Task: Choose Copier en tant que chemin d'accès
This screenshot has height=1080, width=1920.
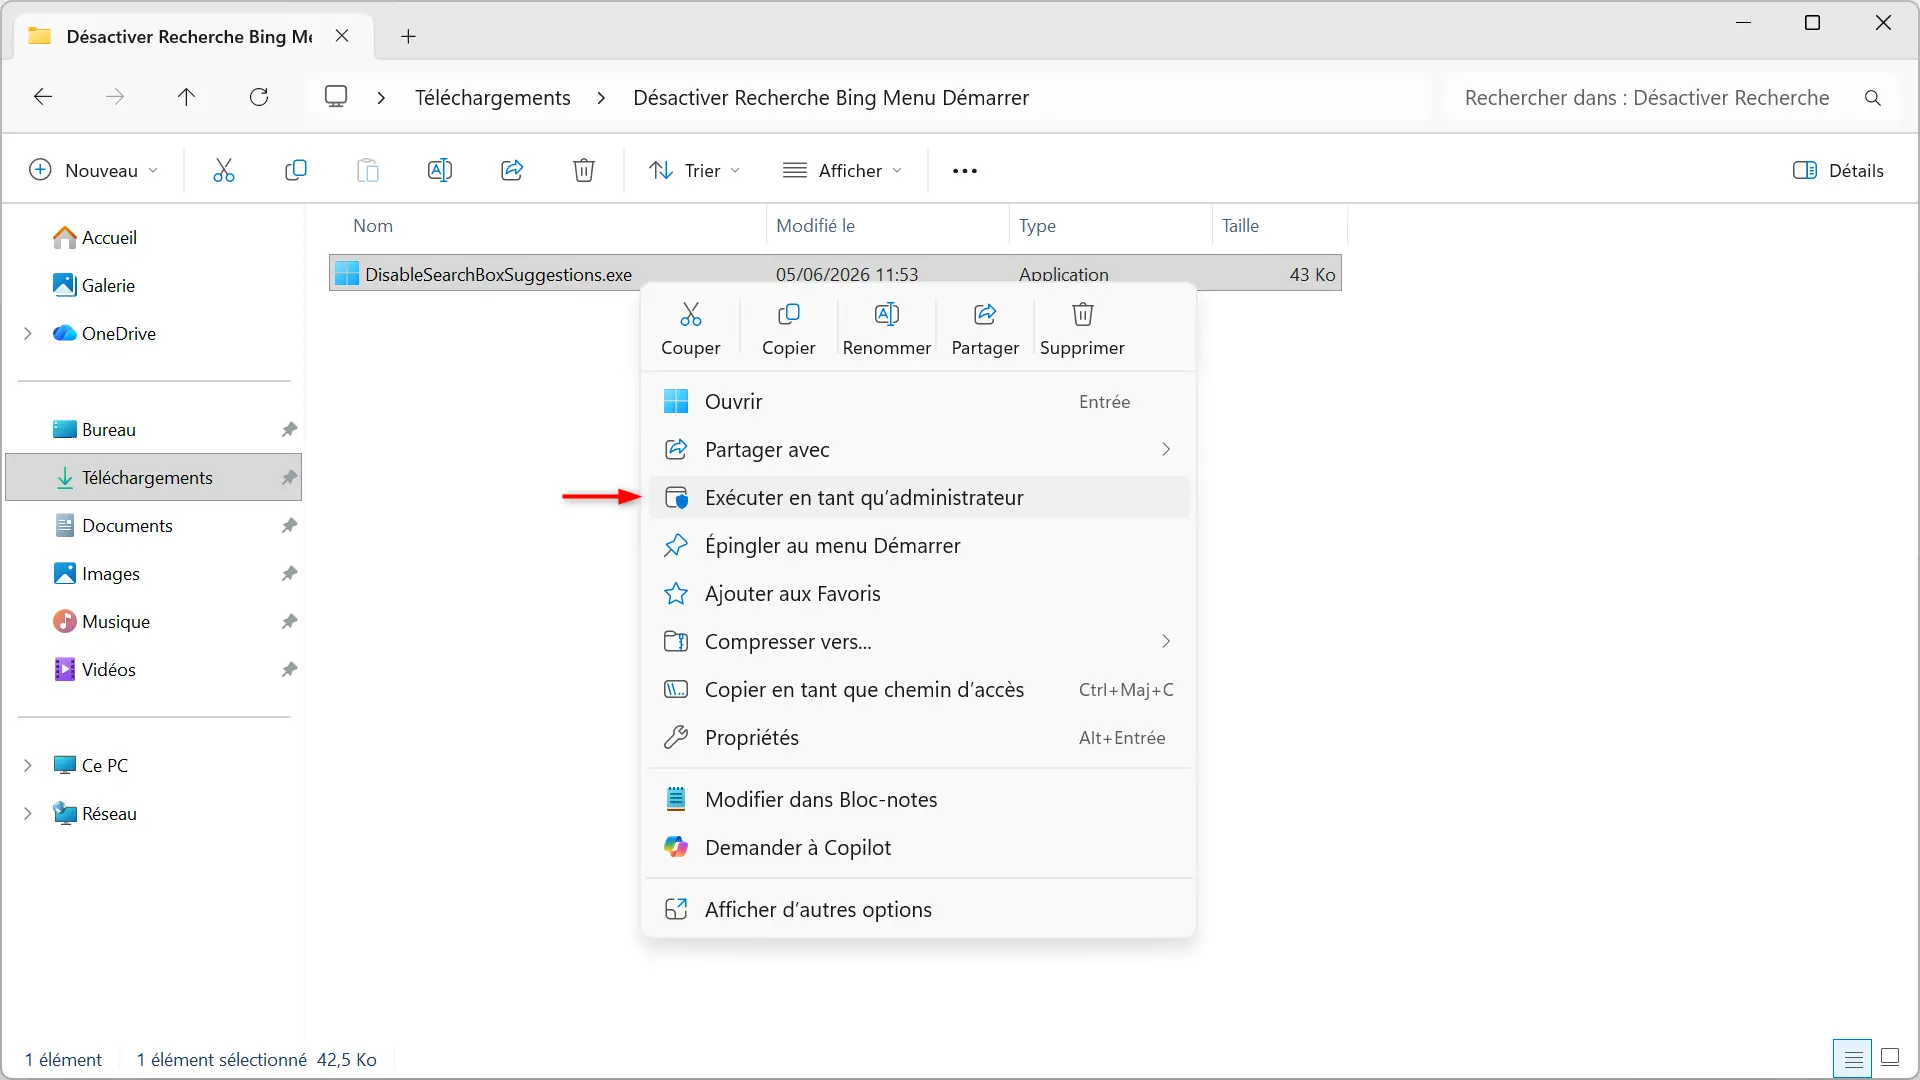Action: click(919, 690)
